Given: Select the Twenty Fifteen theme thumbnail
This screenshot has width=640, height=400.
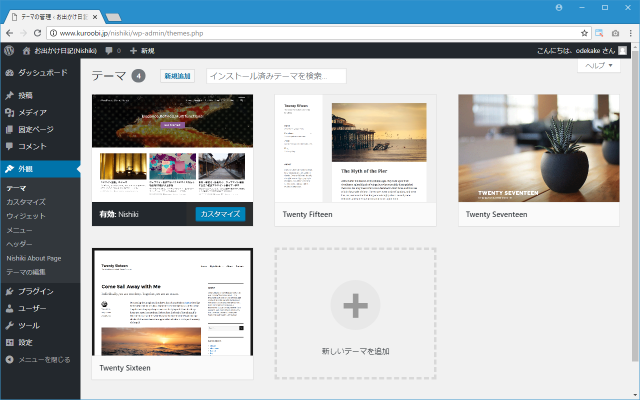Looking at the screenshot, I should pyautogui.click(x=355, y=148).
